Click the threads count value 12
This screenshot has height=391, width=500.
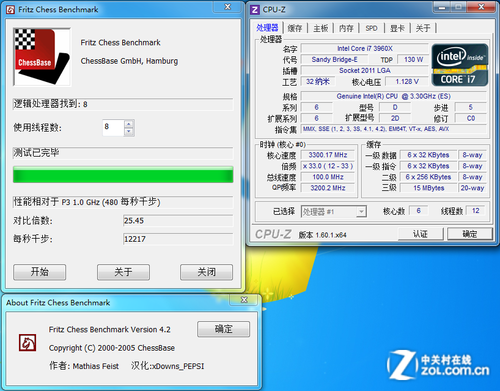point(476,211)
